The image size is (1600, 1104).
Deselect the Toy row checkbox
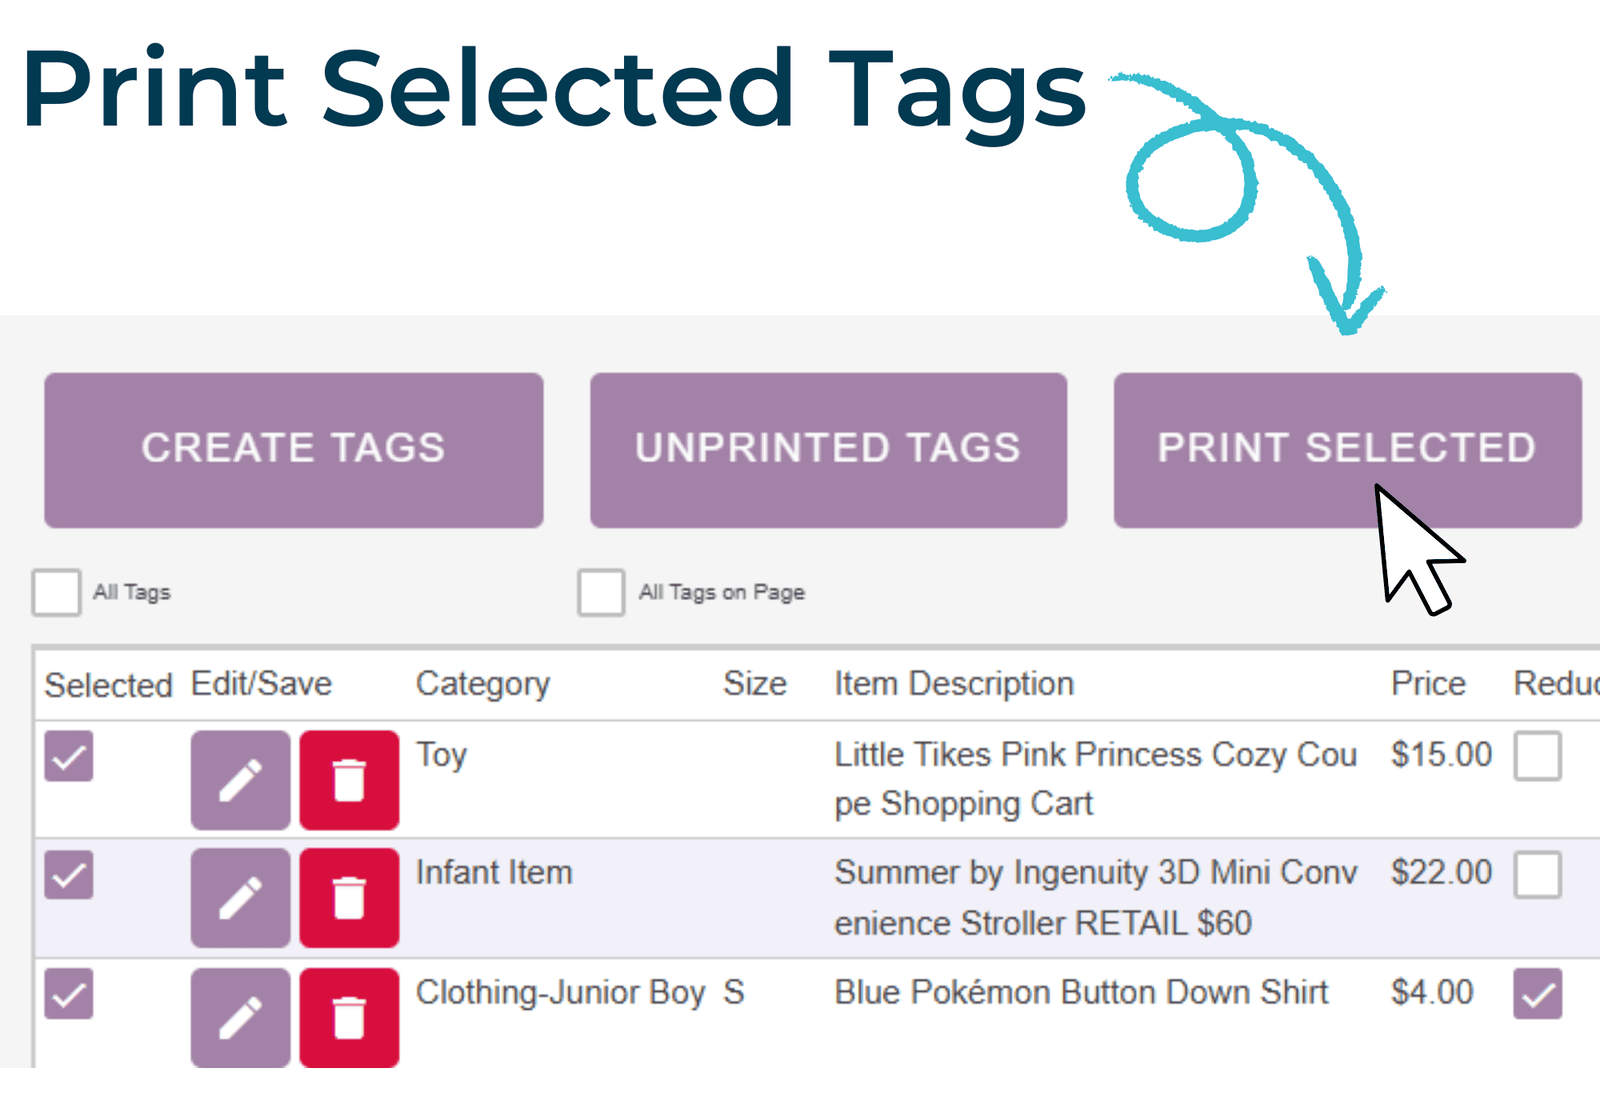pyautogui.click(x=69, y=756)
